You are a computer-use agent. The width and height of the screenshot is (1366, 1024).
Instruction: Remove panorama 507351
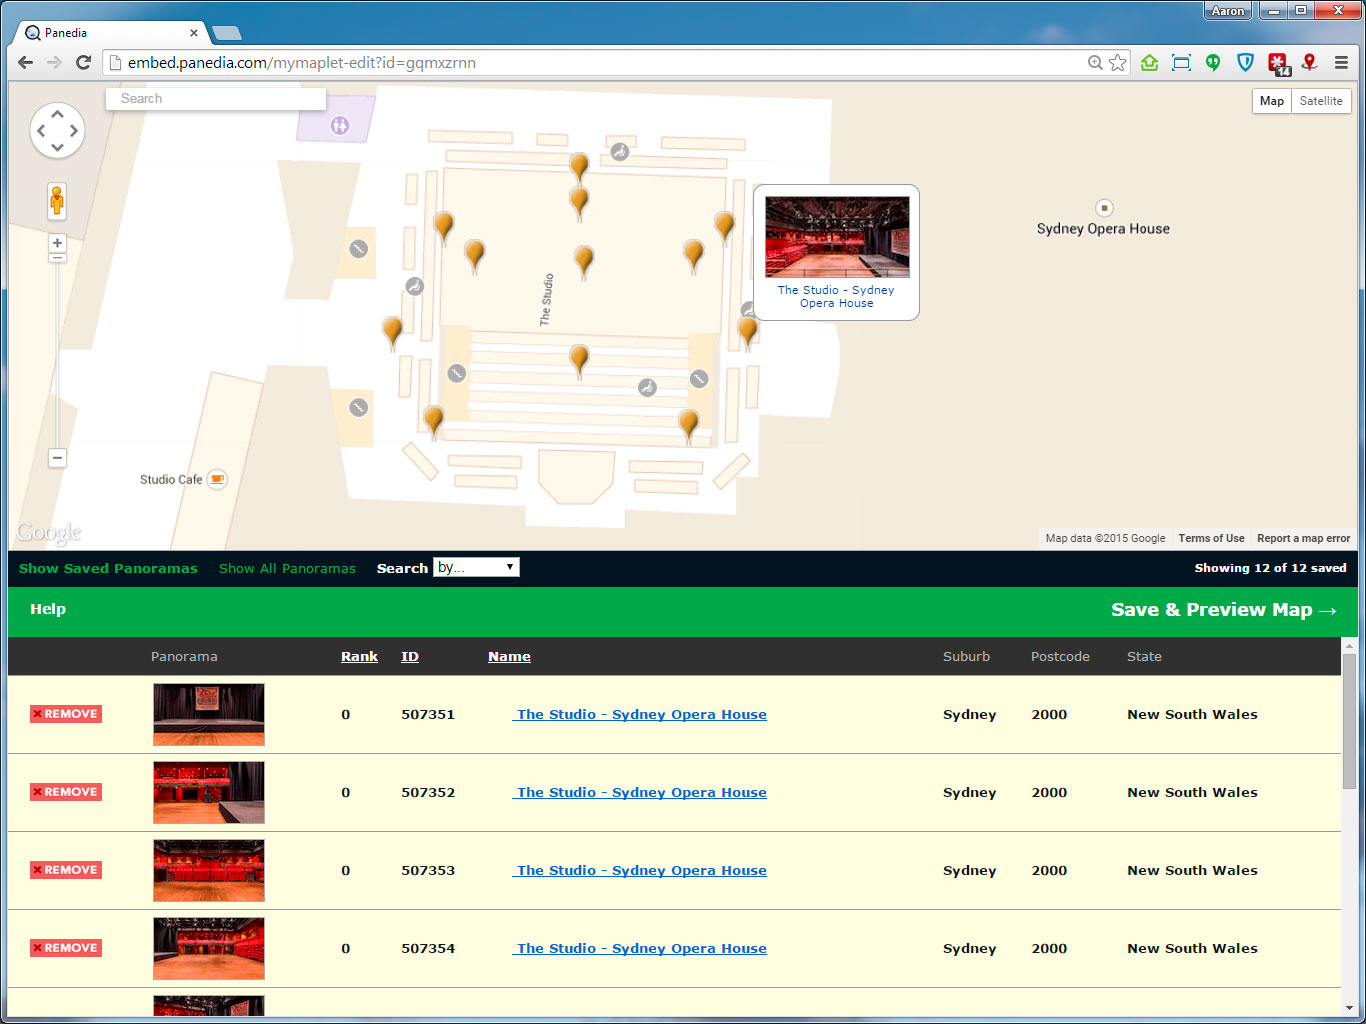tap(66, 714)
